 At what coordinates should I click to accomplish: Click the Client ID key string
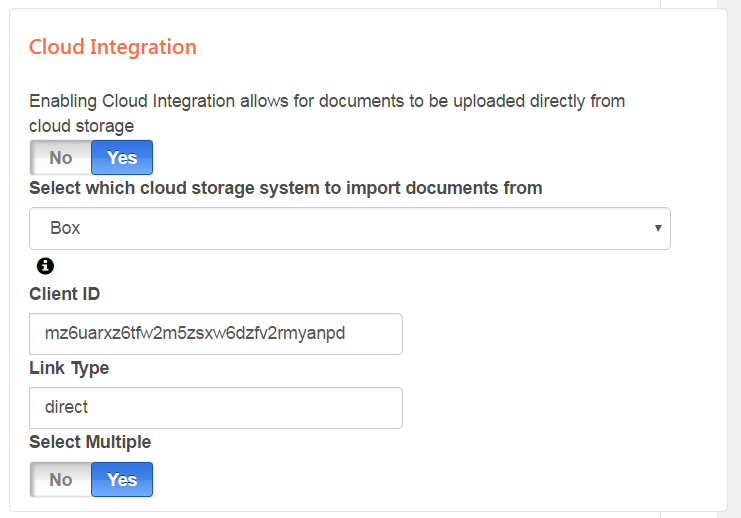[x=195, y=334]
